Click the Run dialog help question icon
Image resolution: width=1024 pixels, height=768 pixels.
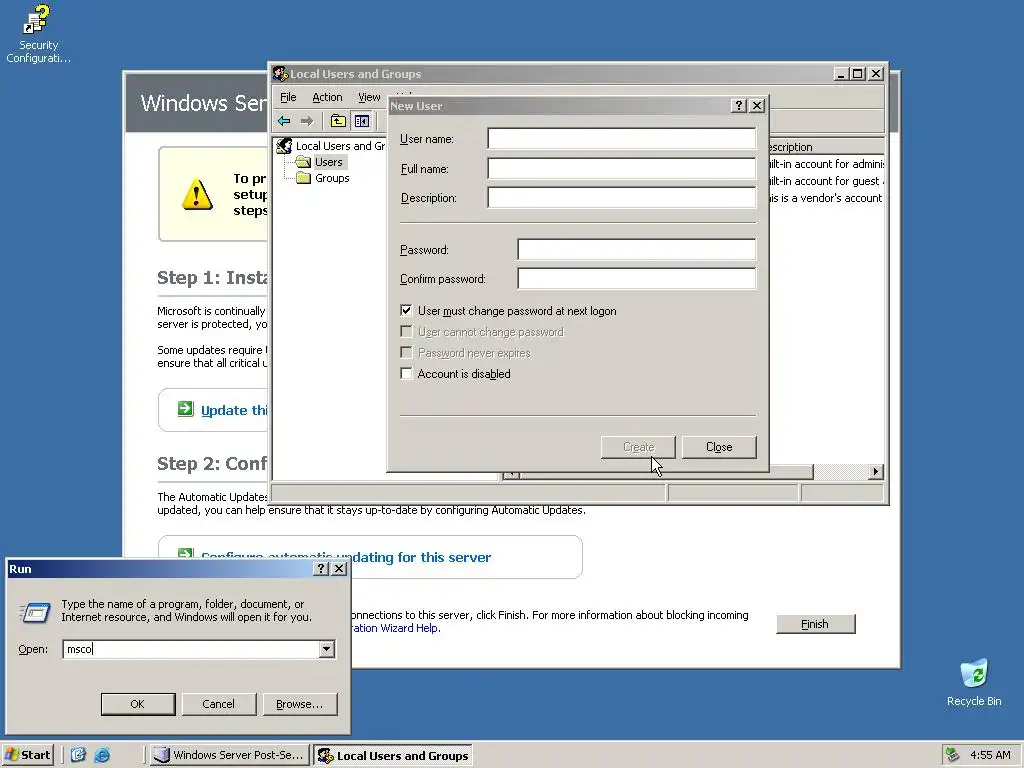click(321, 569)
